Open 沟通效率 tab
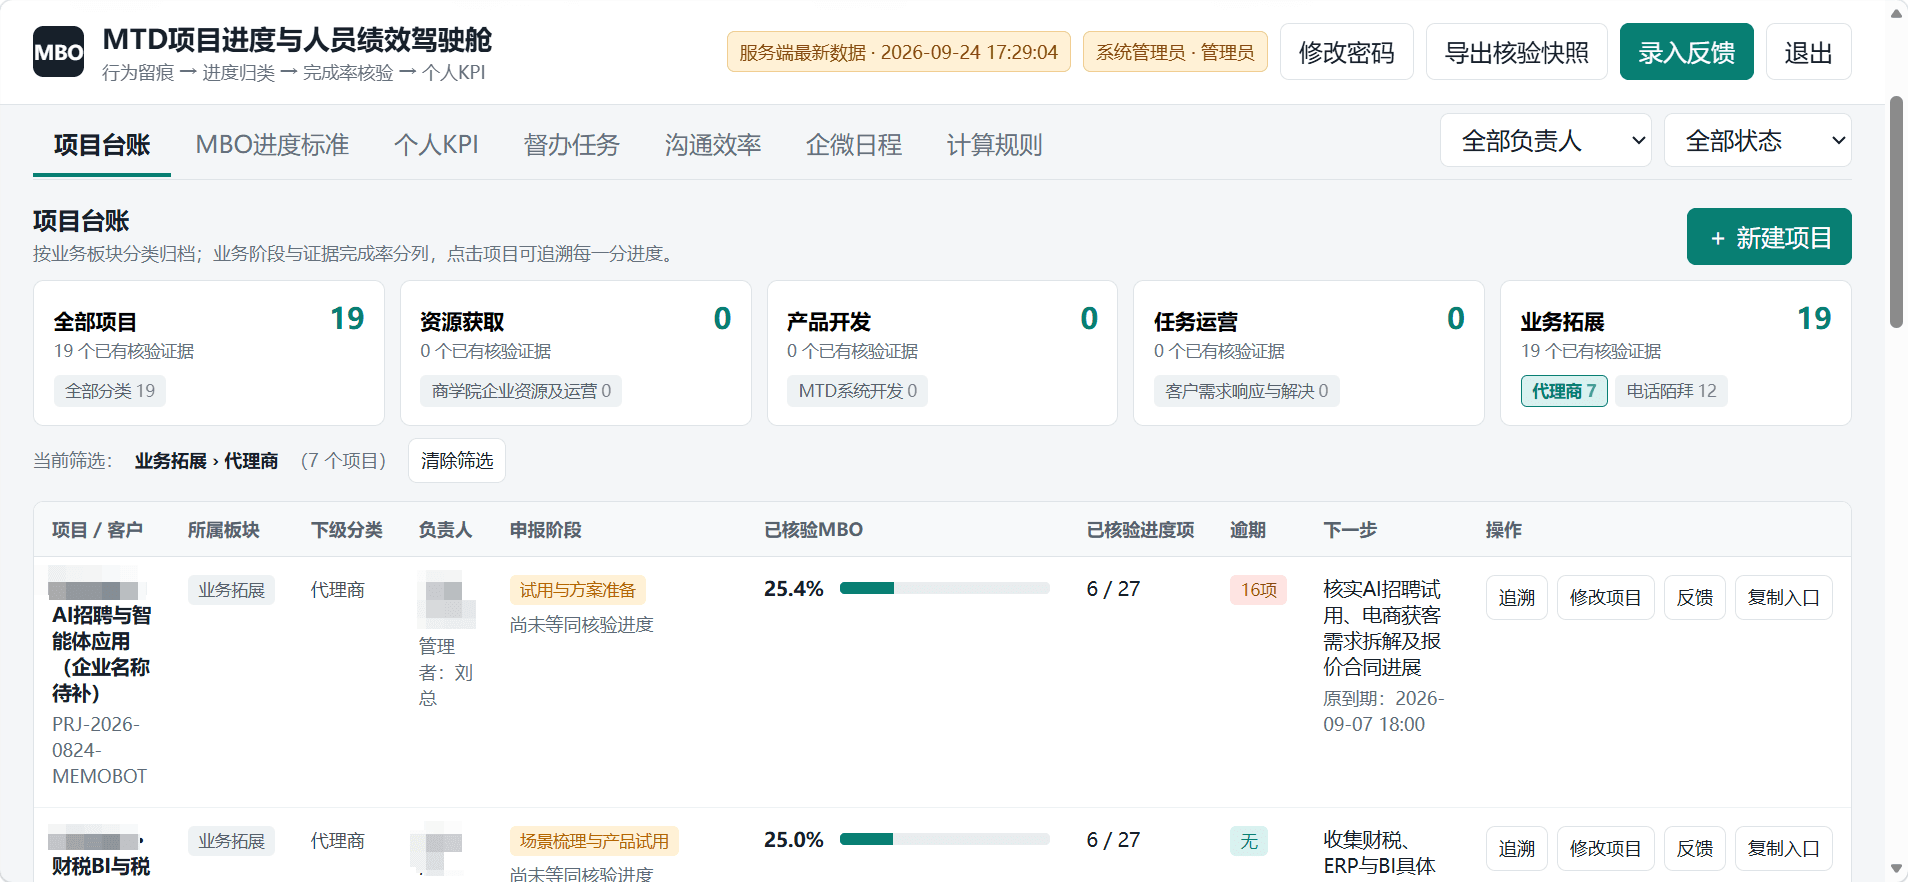The height and width of the screenshot is (882, 1908). pos(713,145)
